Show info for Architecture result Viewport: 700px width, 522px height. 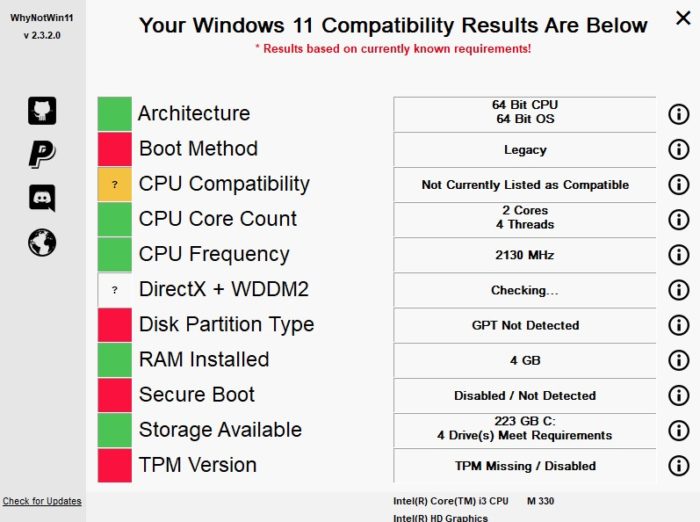tap(678, 114)
